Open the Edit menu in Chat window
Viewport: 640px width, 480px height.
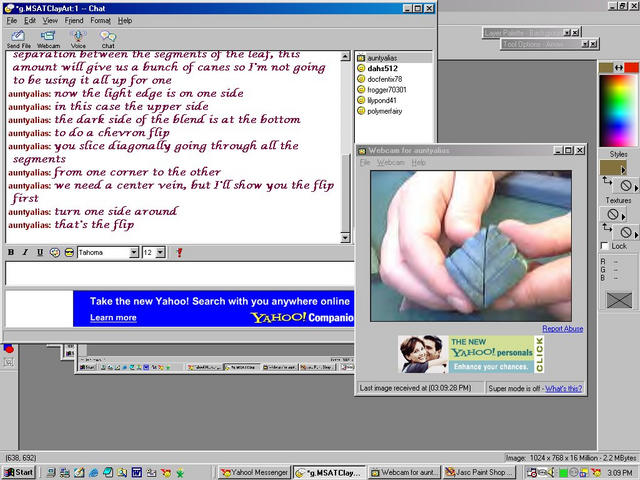[29, 21]
